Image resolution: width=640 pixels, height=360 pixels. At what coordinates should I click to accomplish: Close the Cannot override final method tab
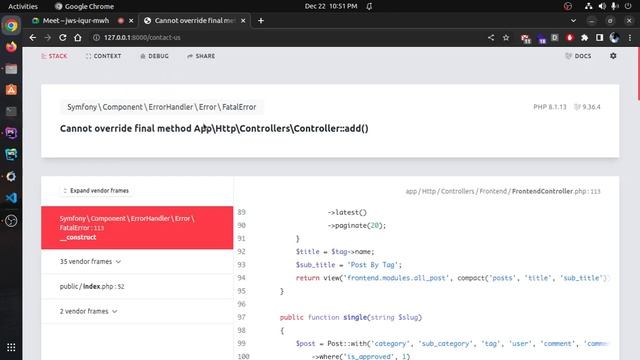[243, 20]
